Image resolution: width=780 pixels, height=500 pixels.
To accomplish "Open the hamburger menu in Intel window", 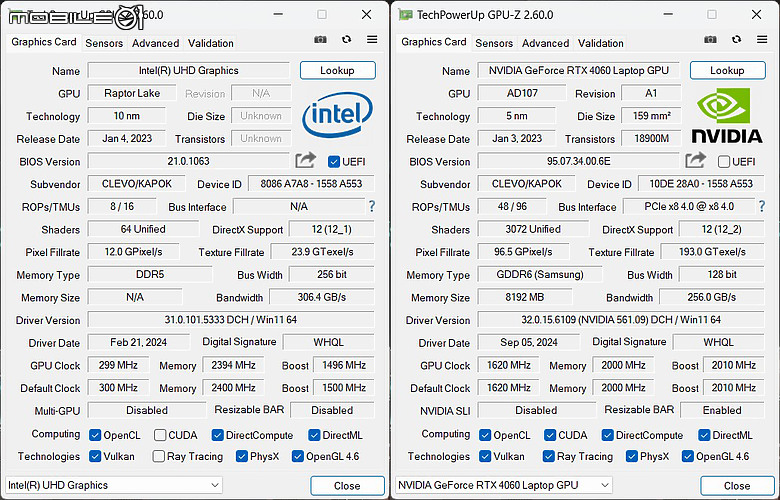I will point(372,39).
